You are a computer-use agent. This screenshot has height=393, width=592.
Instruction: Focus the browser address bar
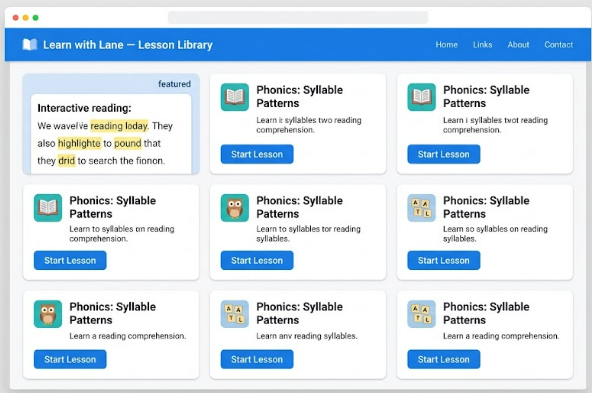(x=298, y=17)
